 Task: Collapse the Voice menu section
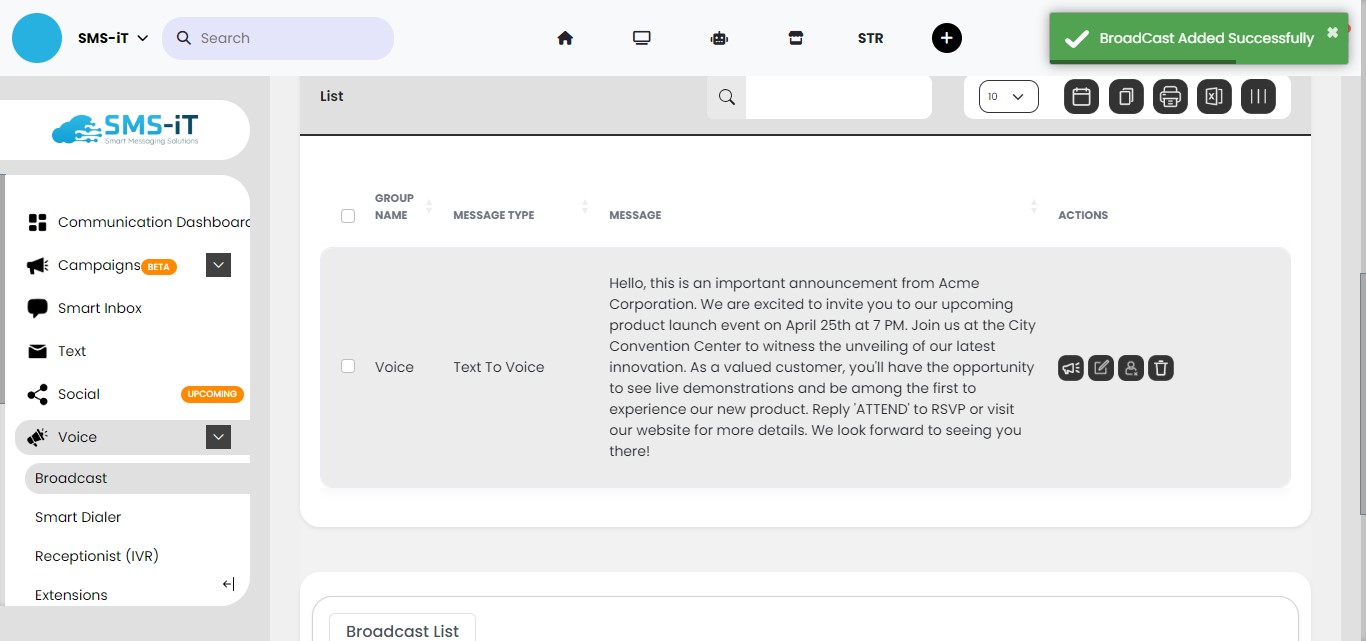219,437
